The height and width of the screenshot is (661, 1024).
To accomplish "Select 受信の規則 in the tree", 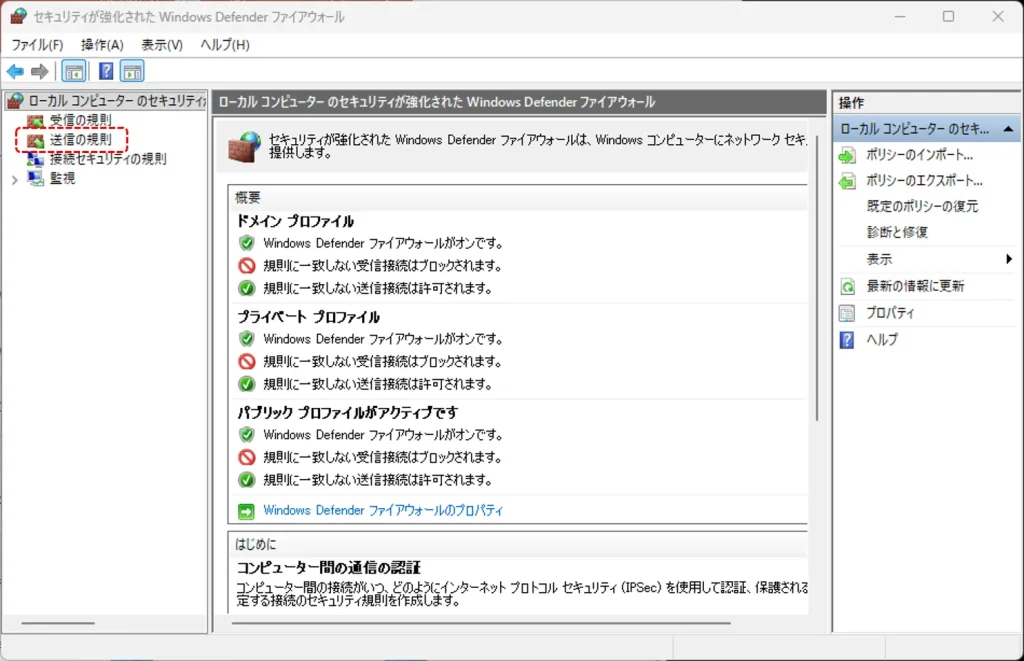I will (x=80, y=121).
